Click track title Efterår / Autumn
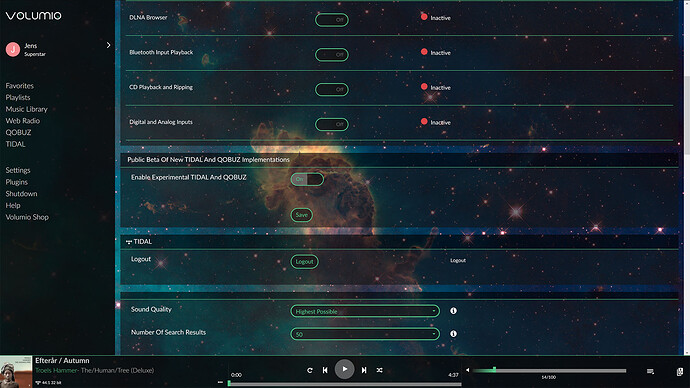Screen dimensions: 690x388 coord(62,360)
